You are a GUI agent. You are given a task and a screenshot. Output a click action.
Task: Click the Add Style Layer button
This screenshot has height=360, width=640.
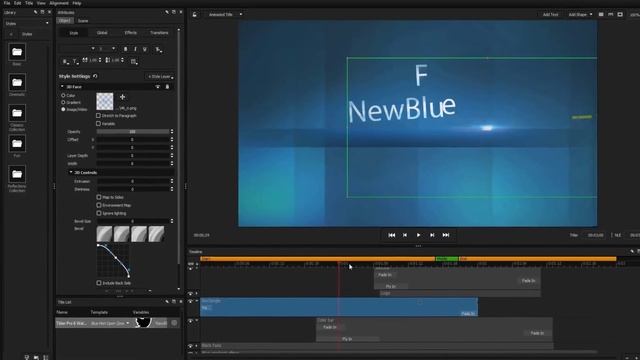[x=160, y=76]
